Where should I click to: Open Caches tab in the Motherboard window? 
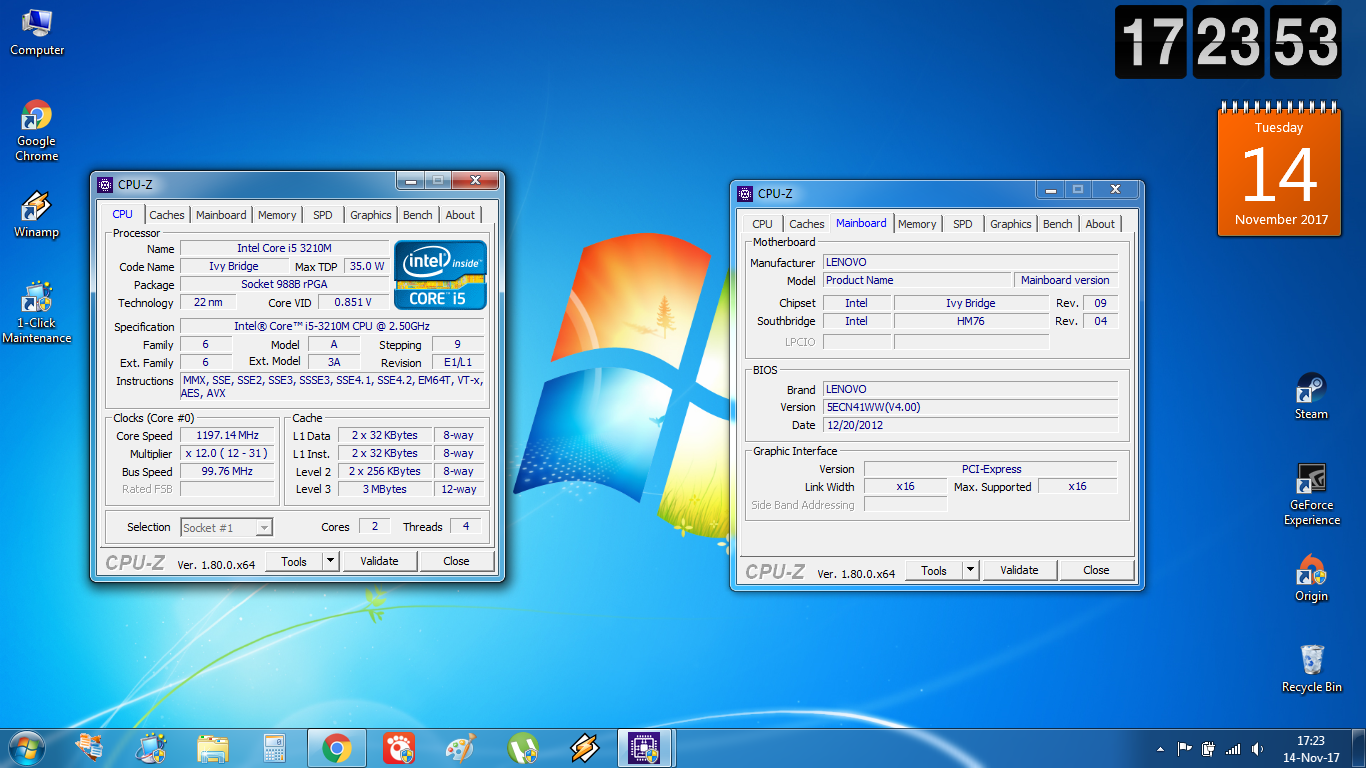tap(807, 224)
